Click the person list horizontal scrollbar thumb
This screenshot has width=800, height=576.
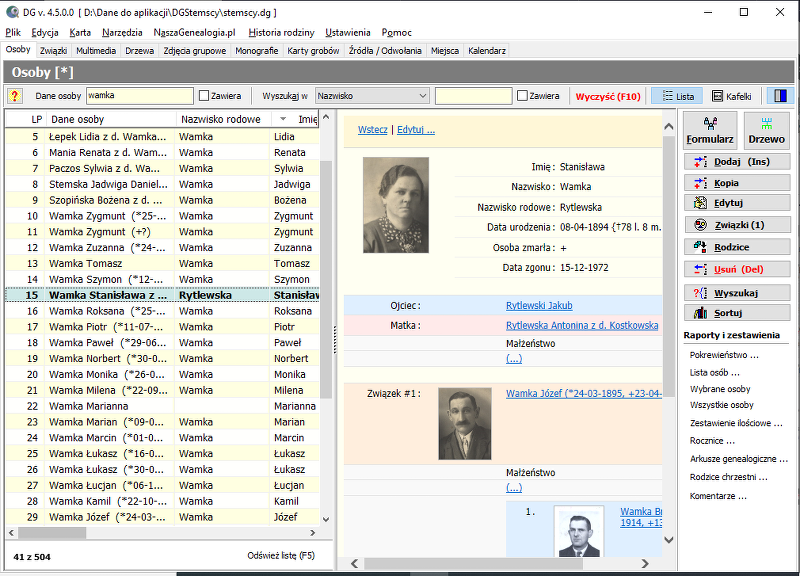point(52,533)
